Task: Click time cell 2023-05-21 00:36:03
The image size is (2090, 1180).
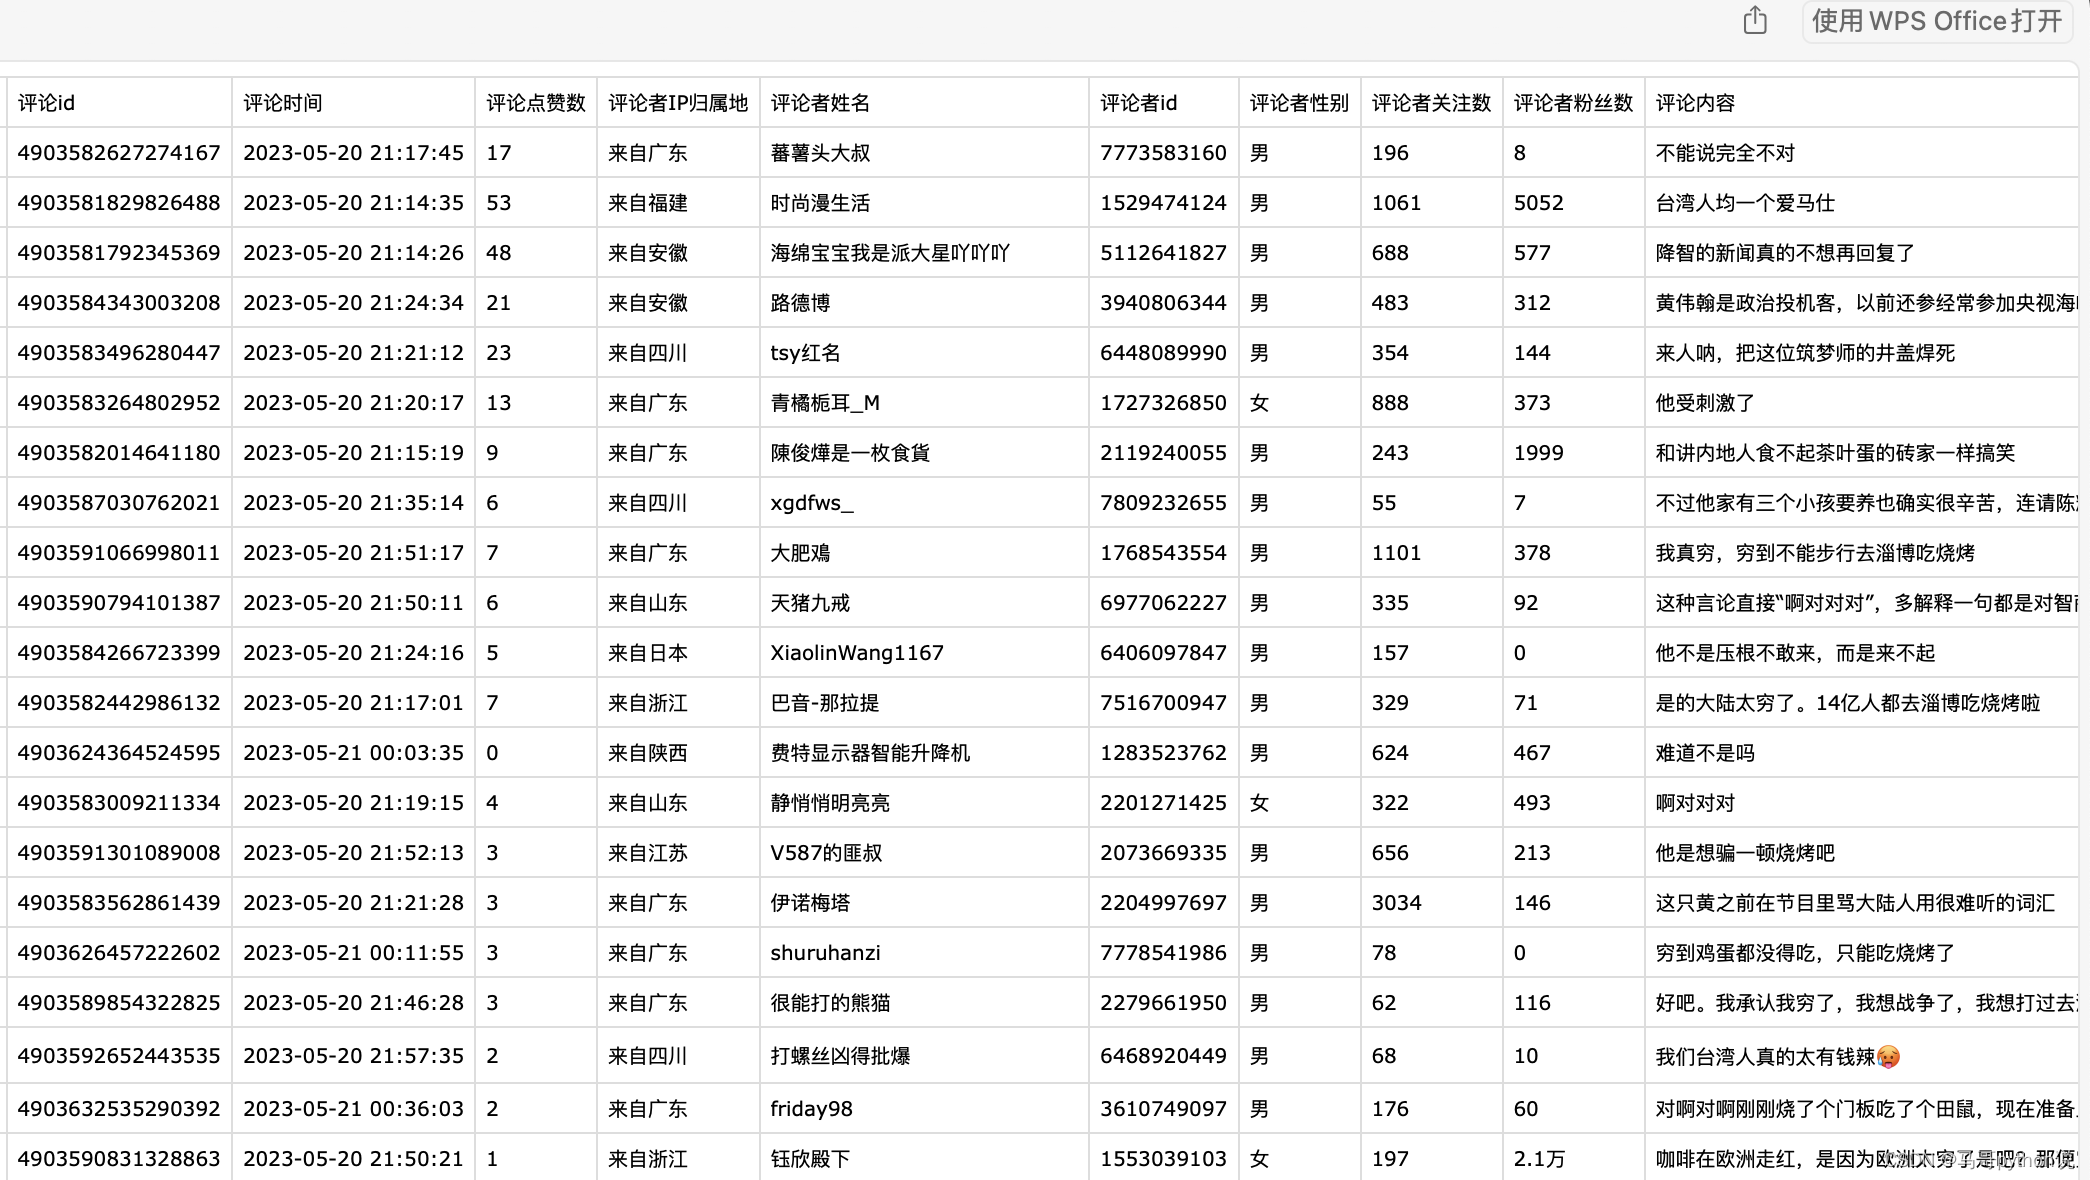Action: click(x=353, y=1109)
